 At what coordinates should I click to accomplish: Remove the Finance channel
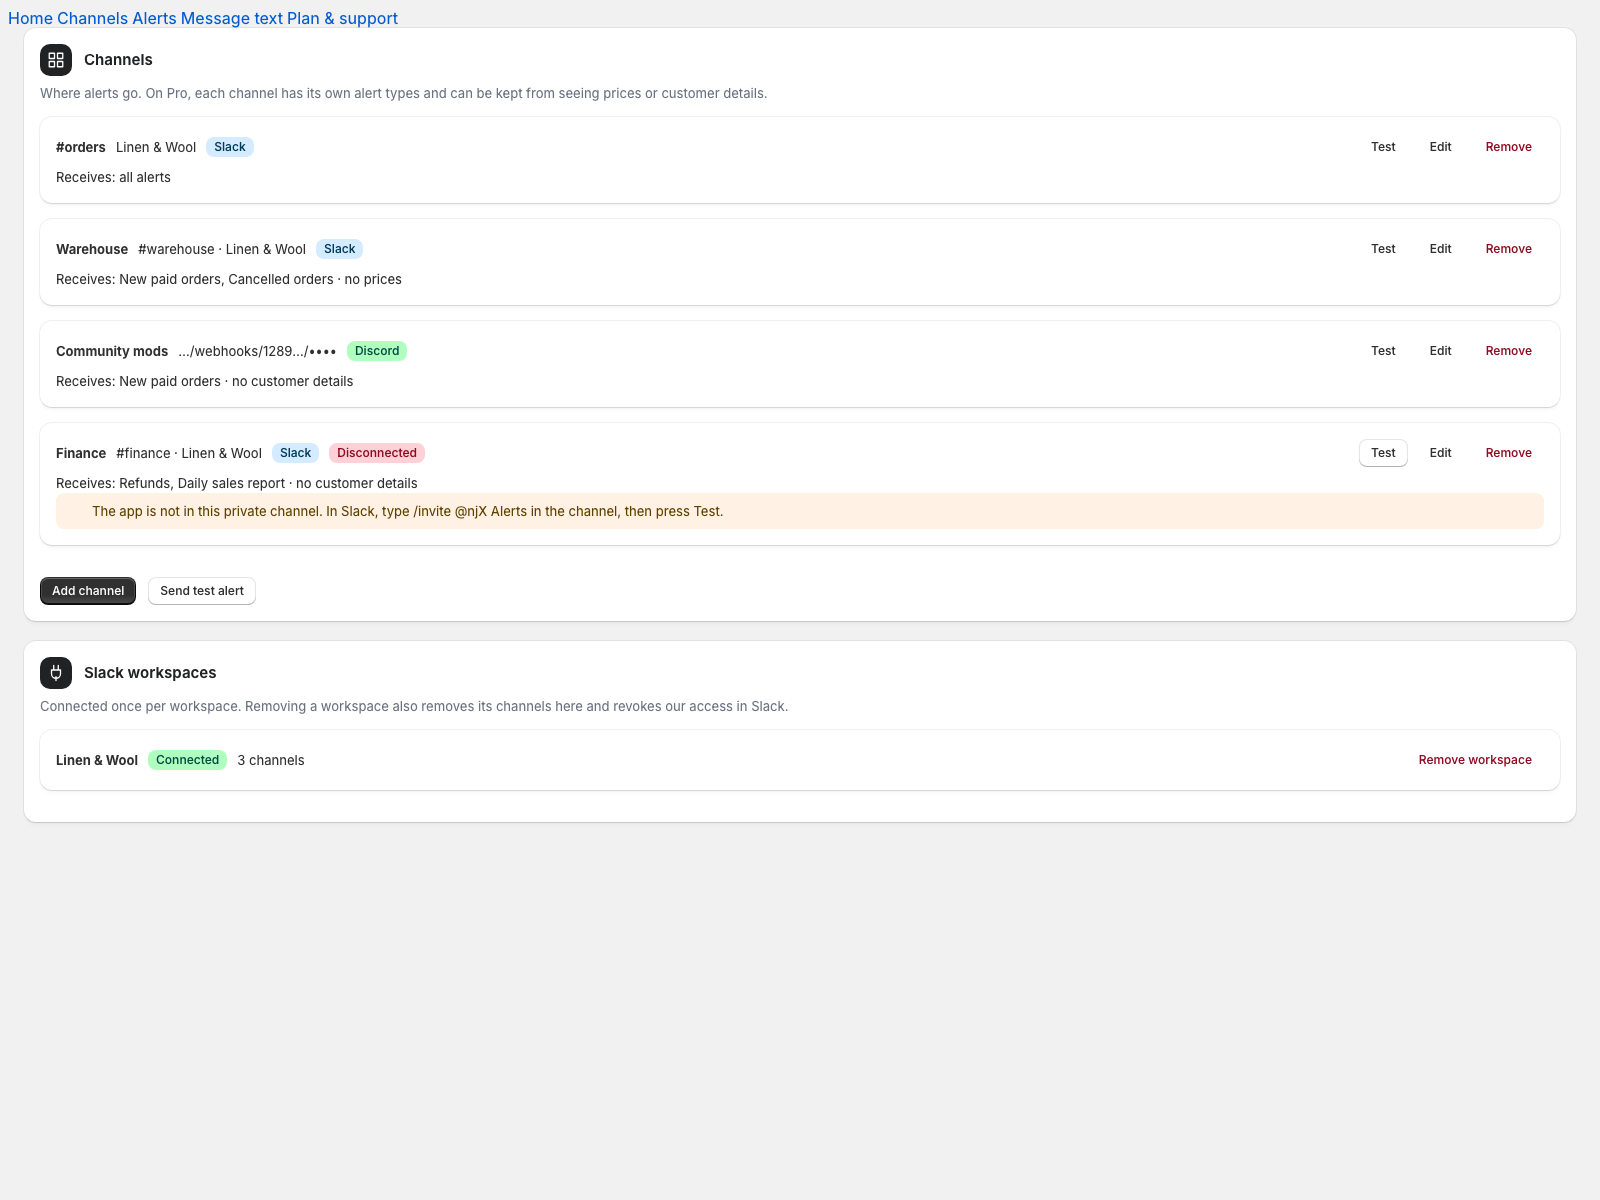click(1508, 453)
